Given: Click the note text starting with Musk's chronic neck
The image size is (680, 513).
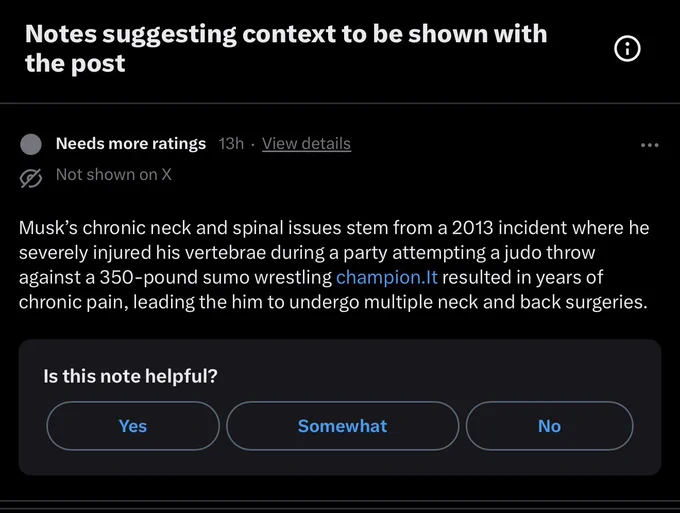Looking at the screenshot, I should [x=334, y=265].
